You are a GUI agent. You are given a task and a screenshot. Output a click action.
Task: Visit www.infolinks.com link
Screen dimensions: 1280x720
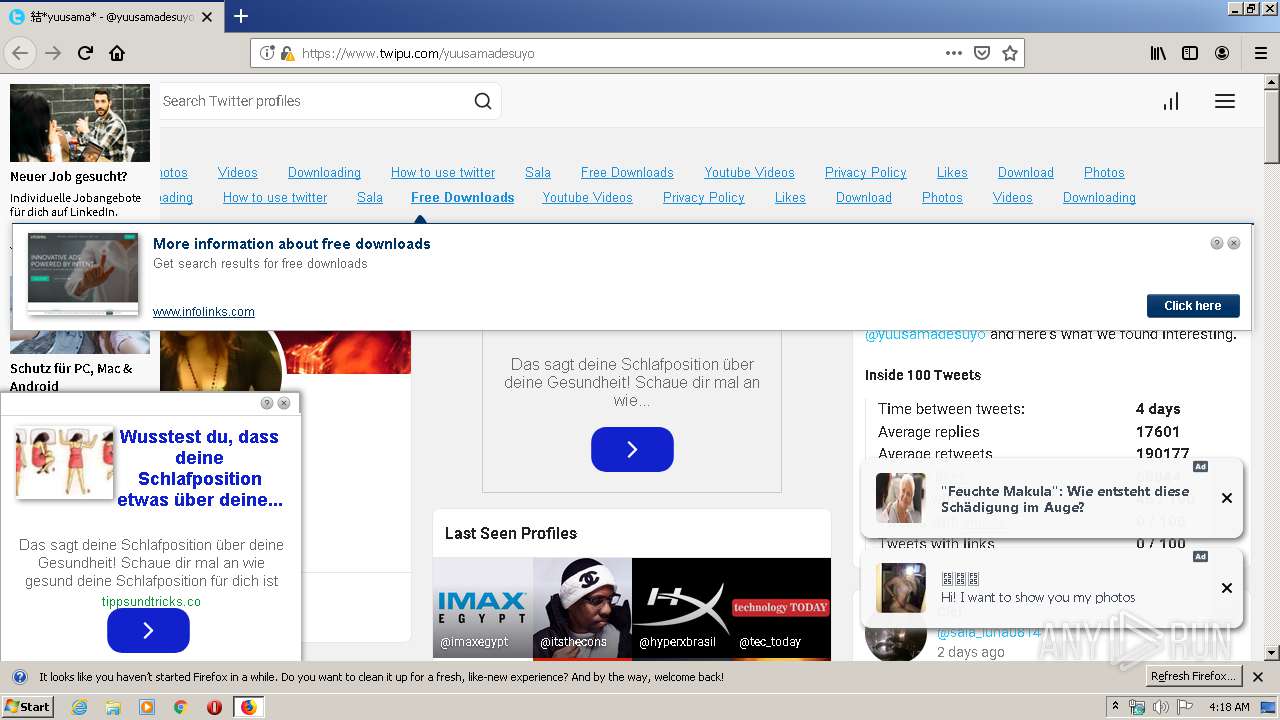[204, 312]
